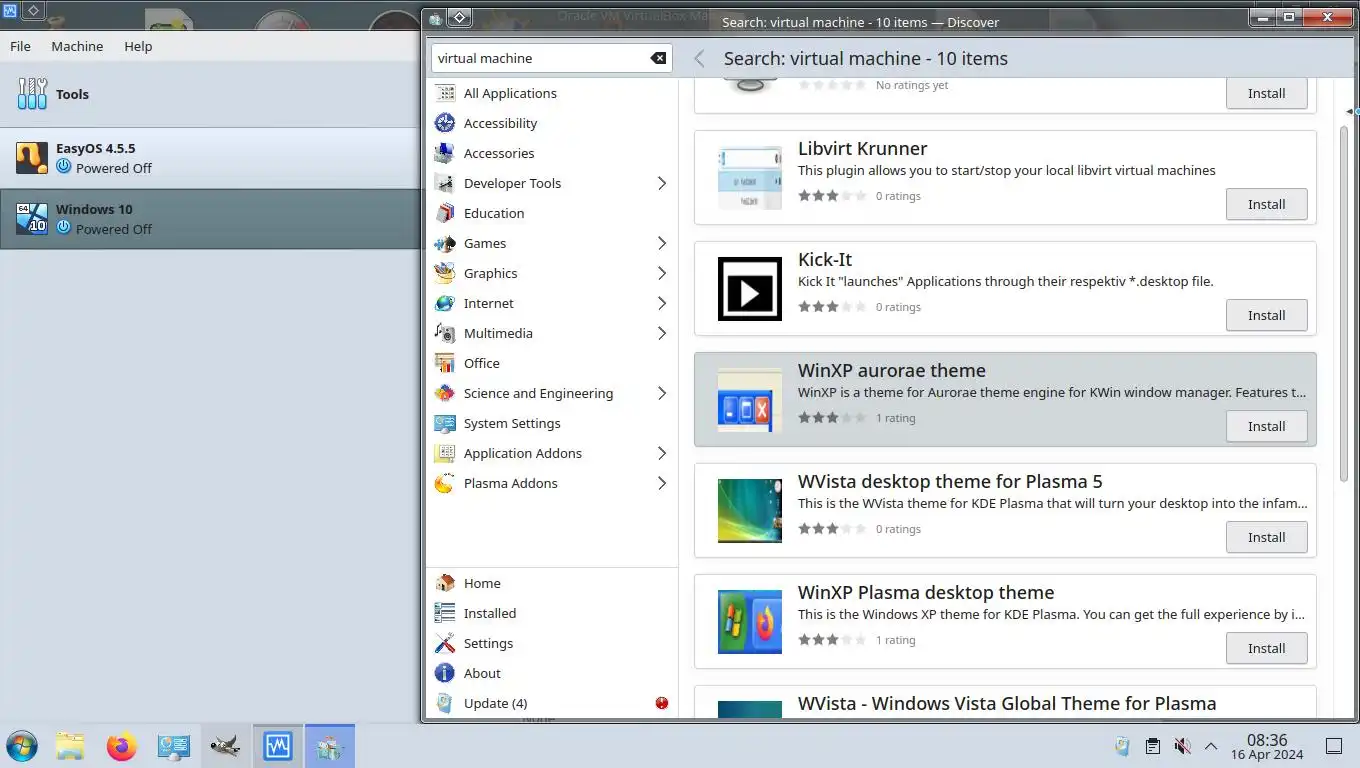1360x768 pixels.
Task: Click the Settings tools icon in Discover
Action: tap(445, 643)
